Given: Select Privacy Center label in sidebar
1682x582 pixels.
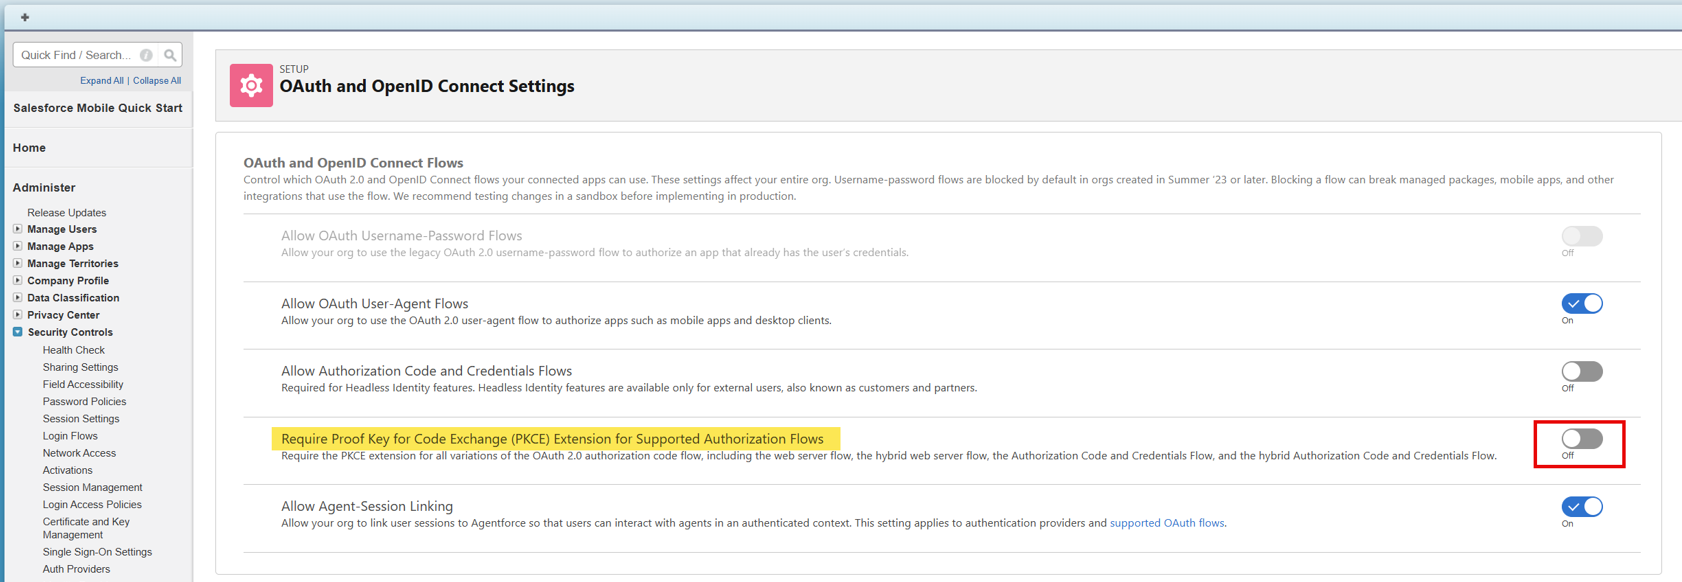Looking at the screenshot, I should (x=63, y=314).
